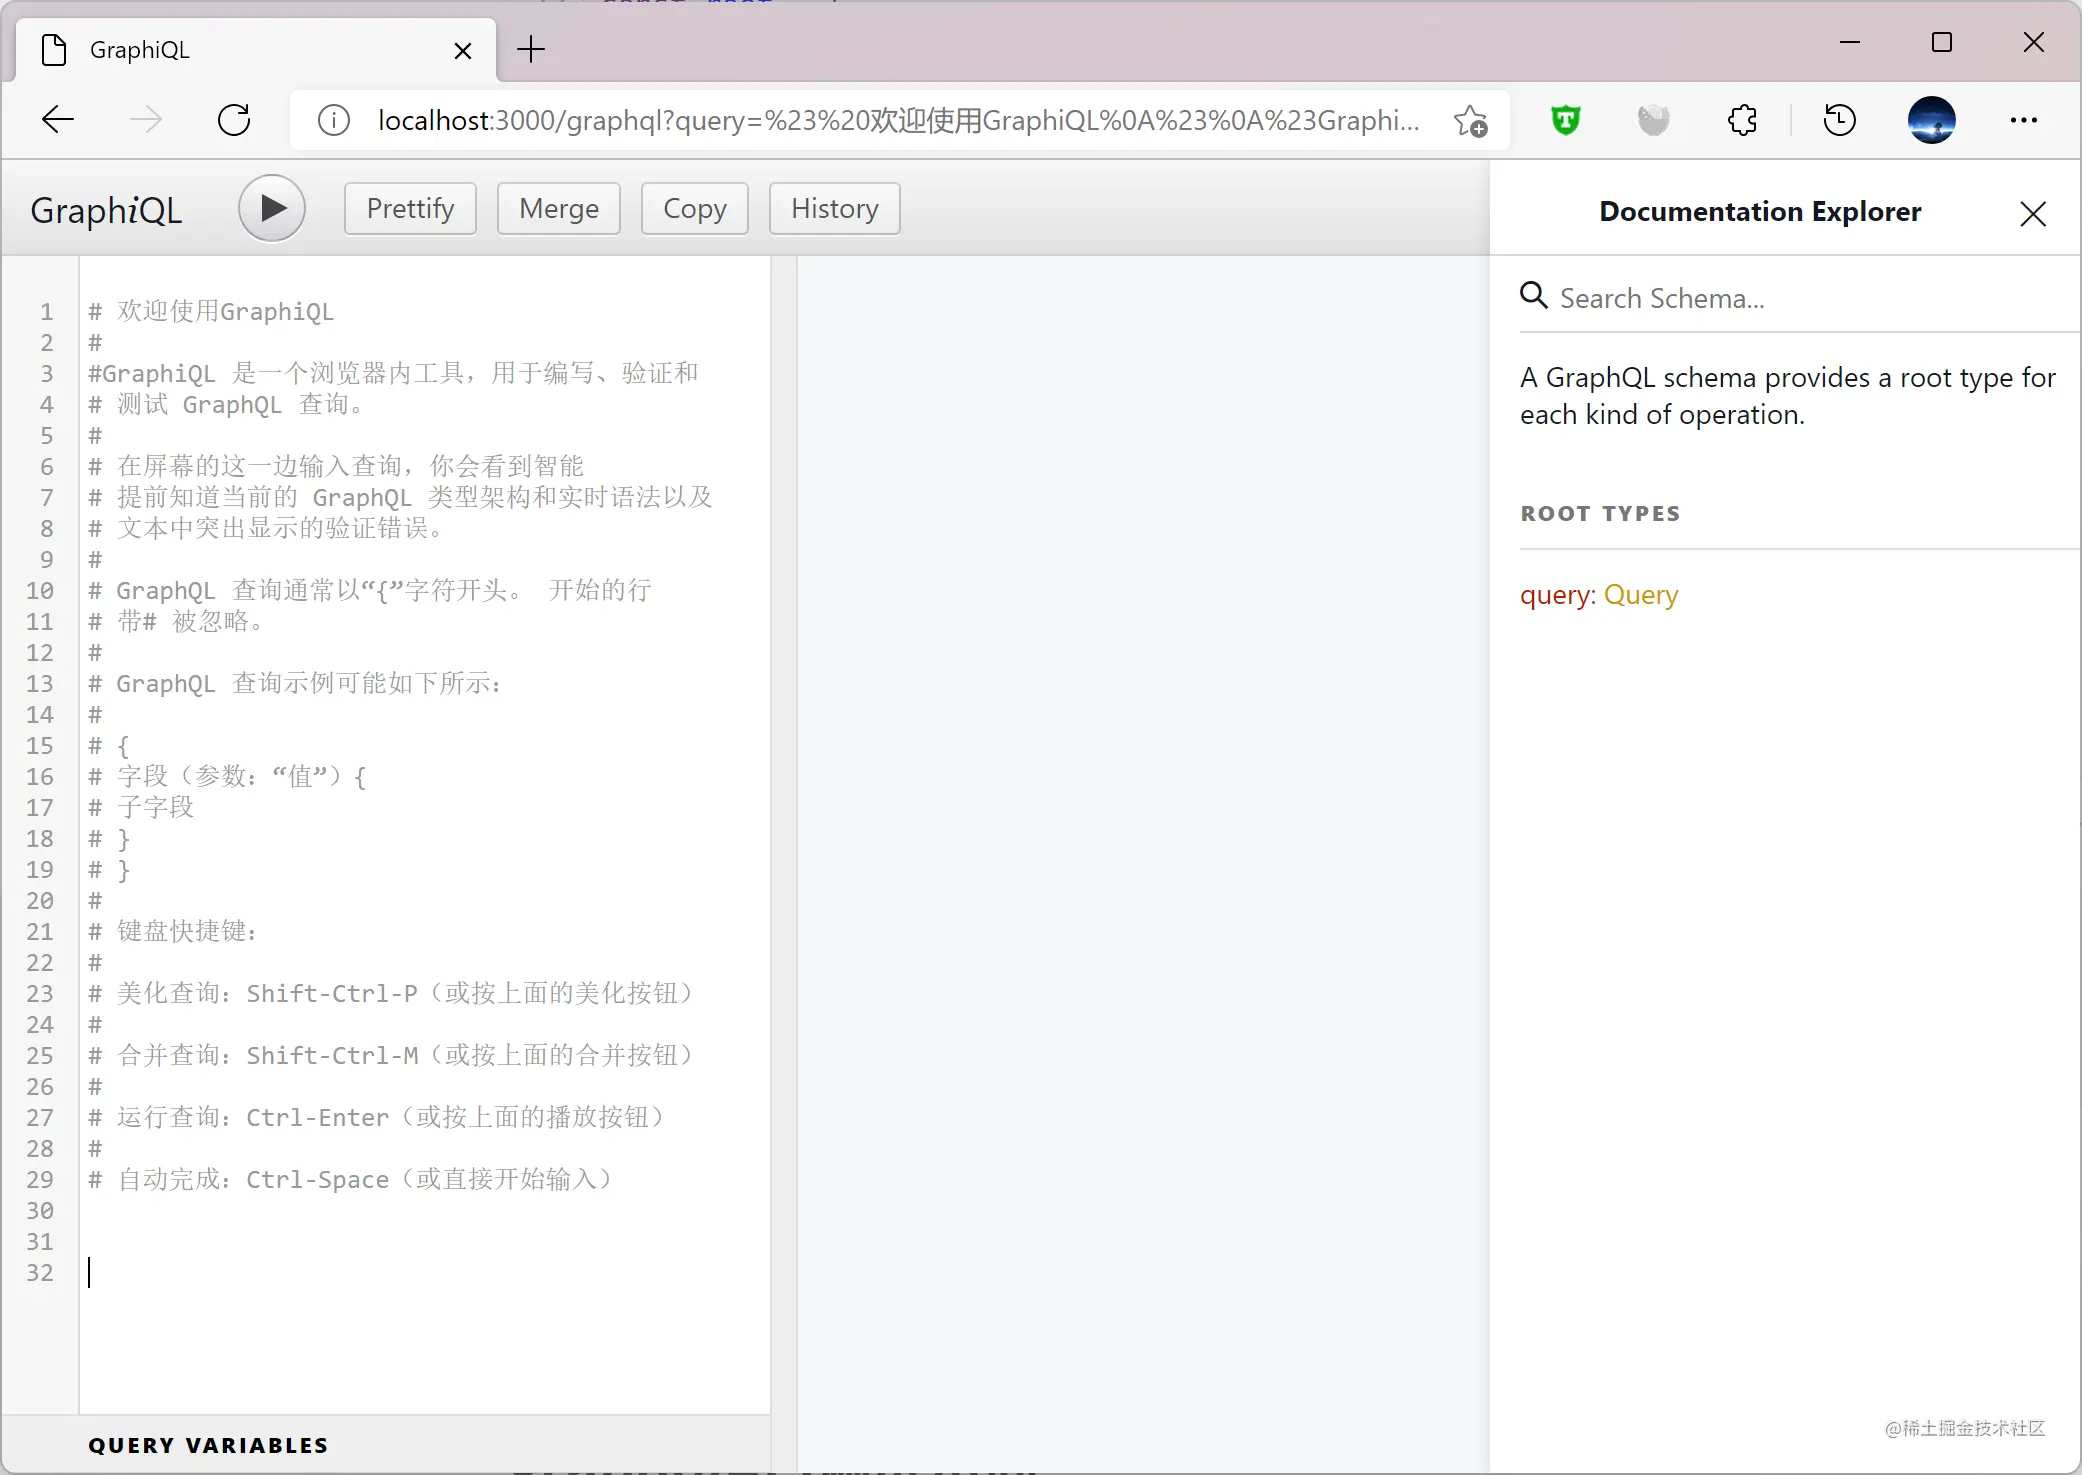Screen dimensions: 2082x1475
Task: Open the History panel
Action: pos(835,208)
